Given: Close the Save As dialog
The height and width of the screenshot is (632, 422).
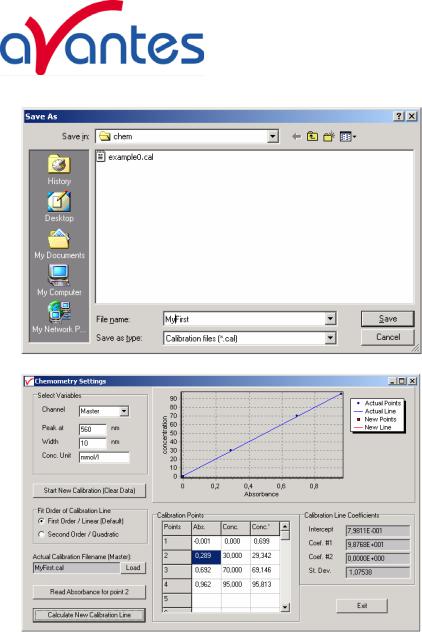Looking at the screenshot, I should [412, 116].
